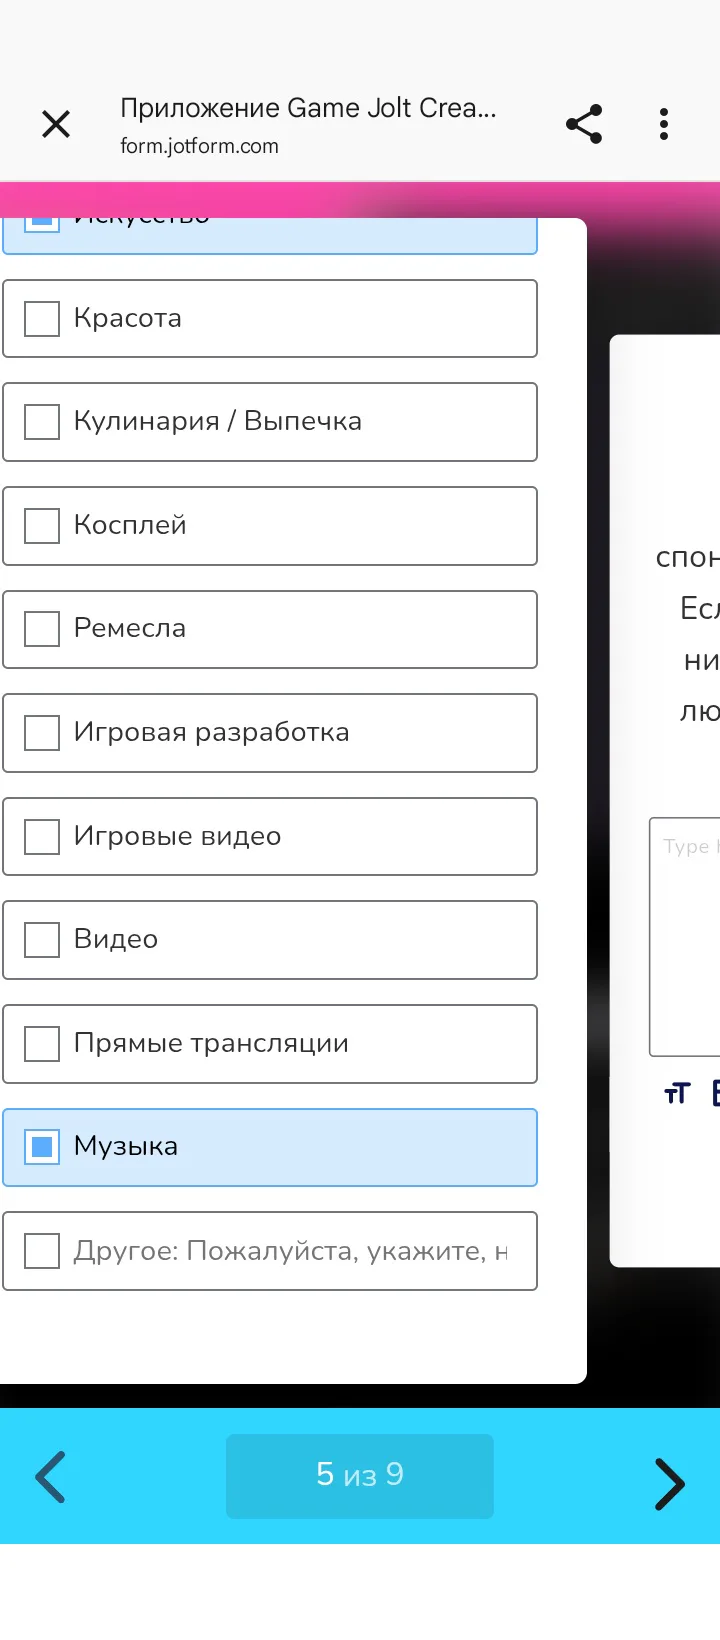Check the Красота checkbox
Viewport: 720px width, 1640px height.
42,319
